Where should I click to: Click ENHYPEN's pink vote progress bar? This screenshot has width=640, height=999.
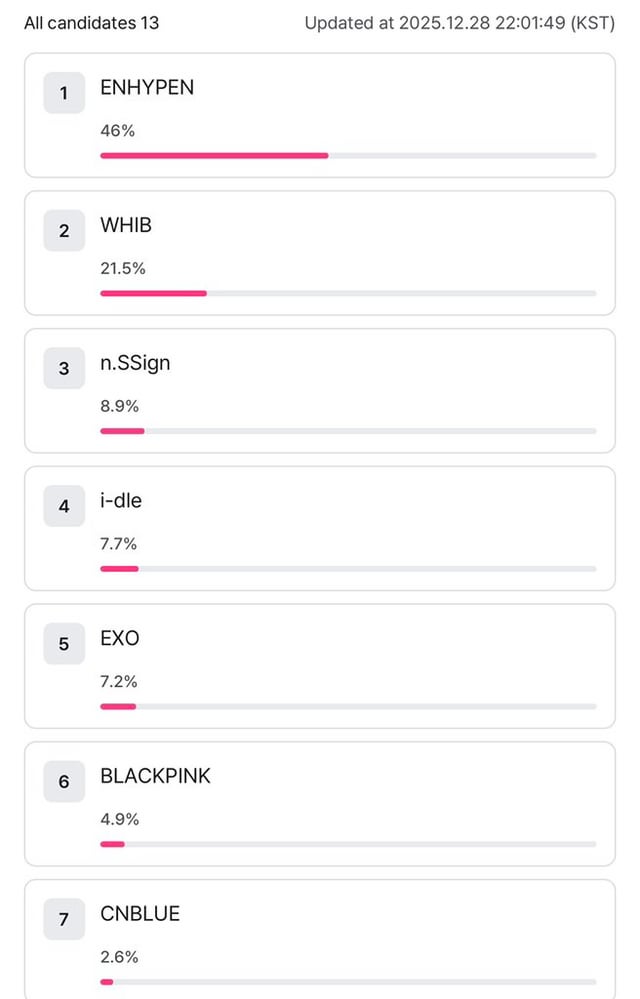pos(214,155)
